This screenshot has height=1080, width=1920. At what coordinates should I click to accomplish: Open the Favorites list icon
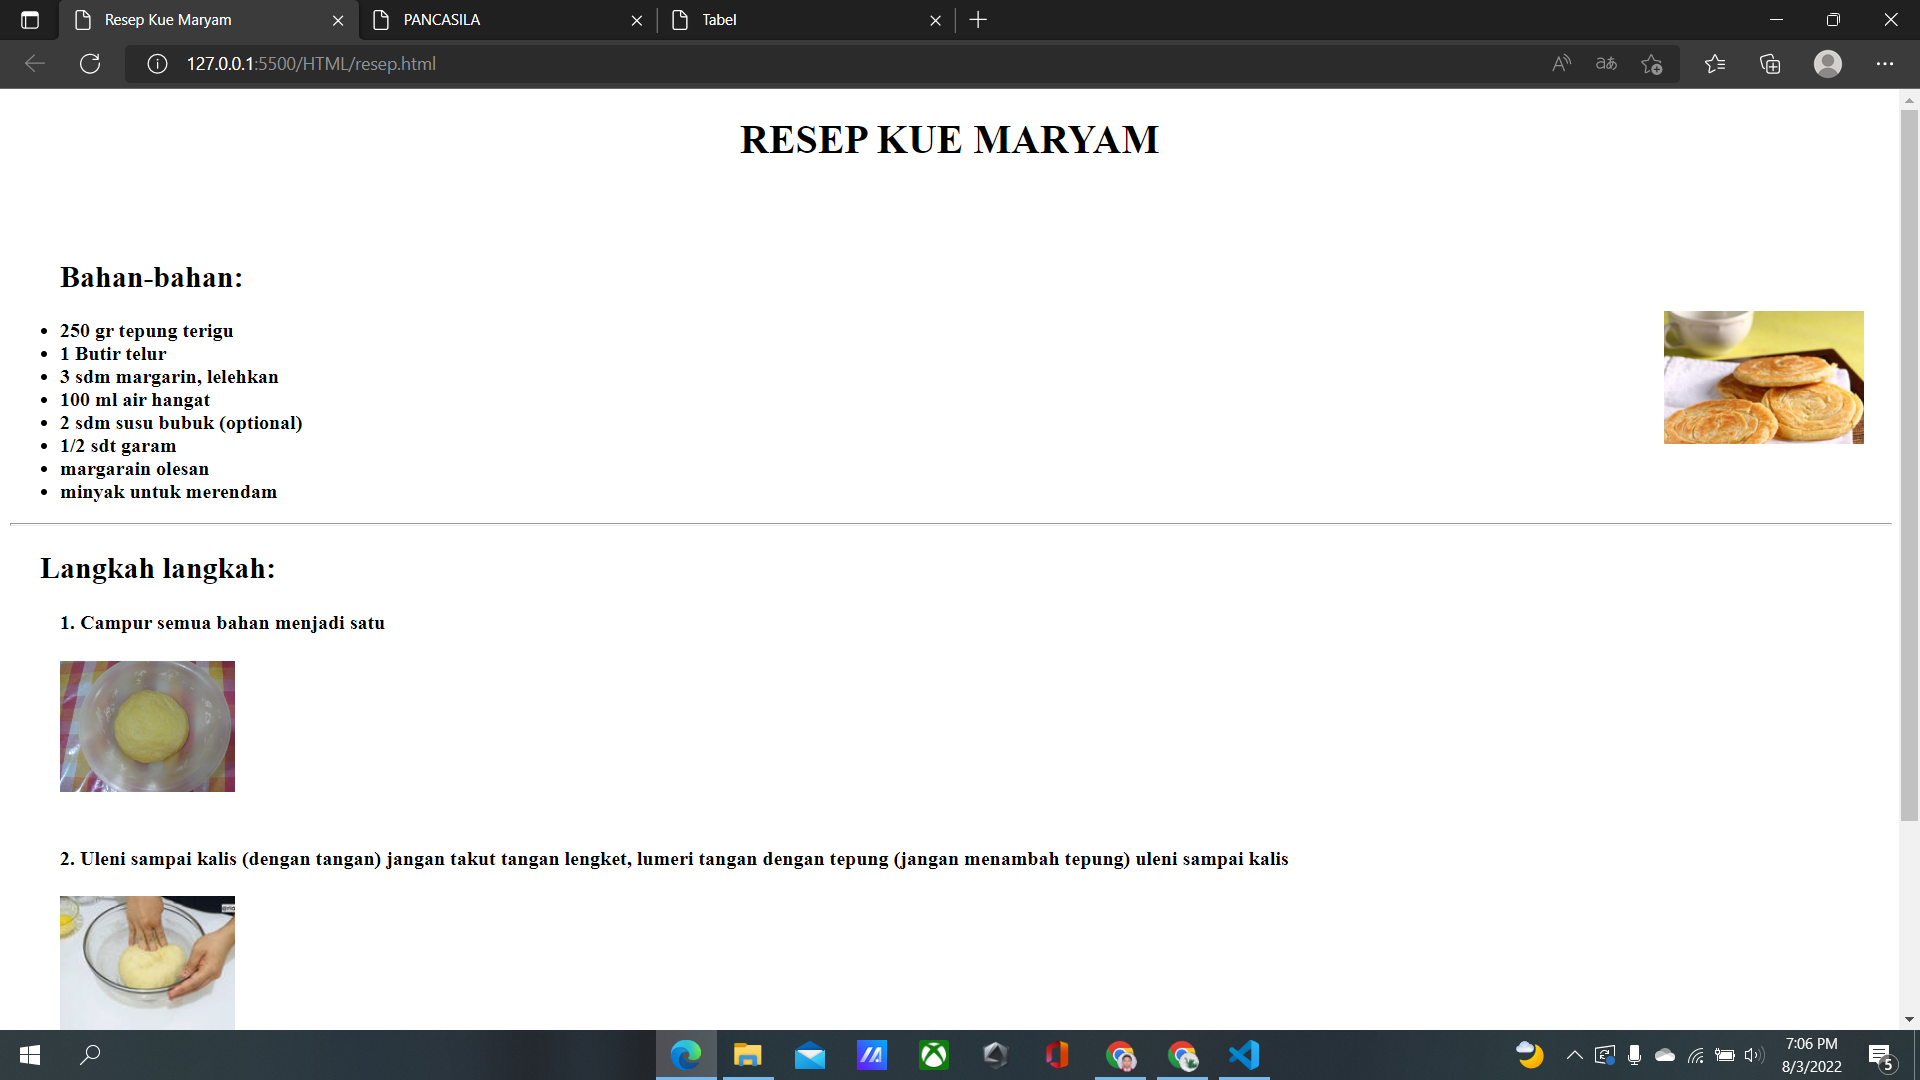[x=1716, y=63]
